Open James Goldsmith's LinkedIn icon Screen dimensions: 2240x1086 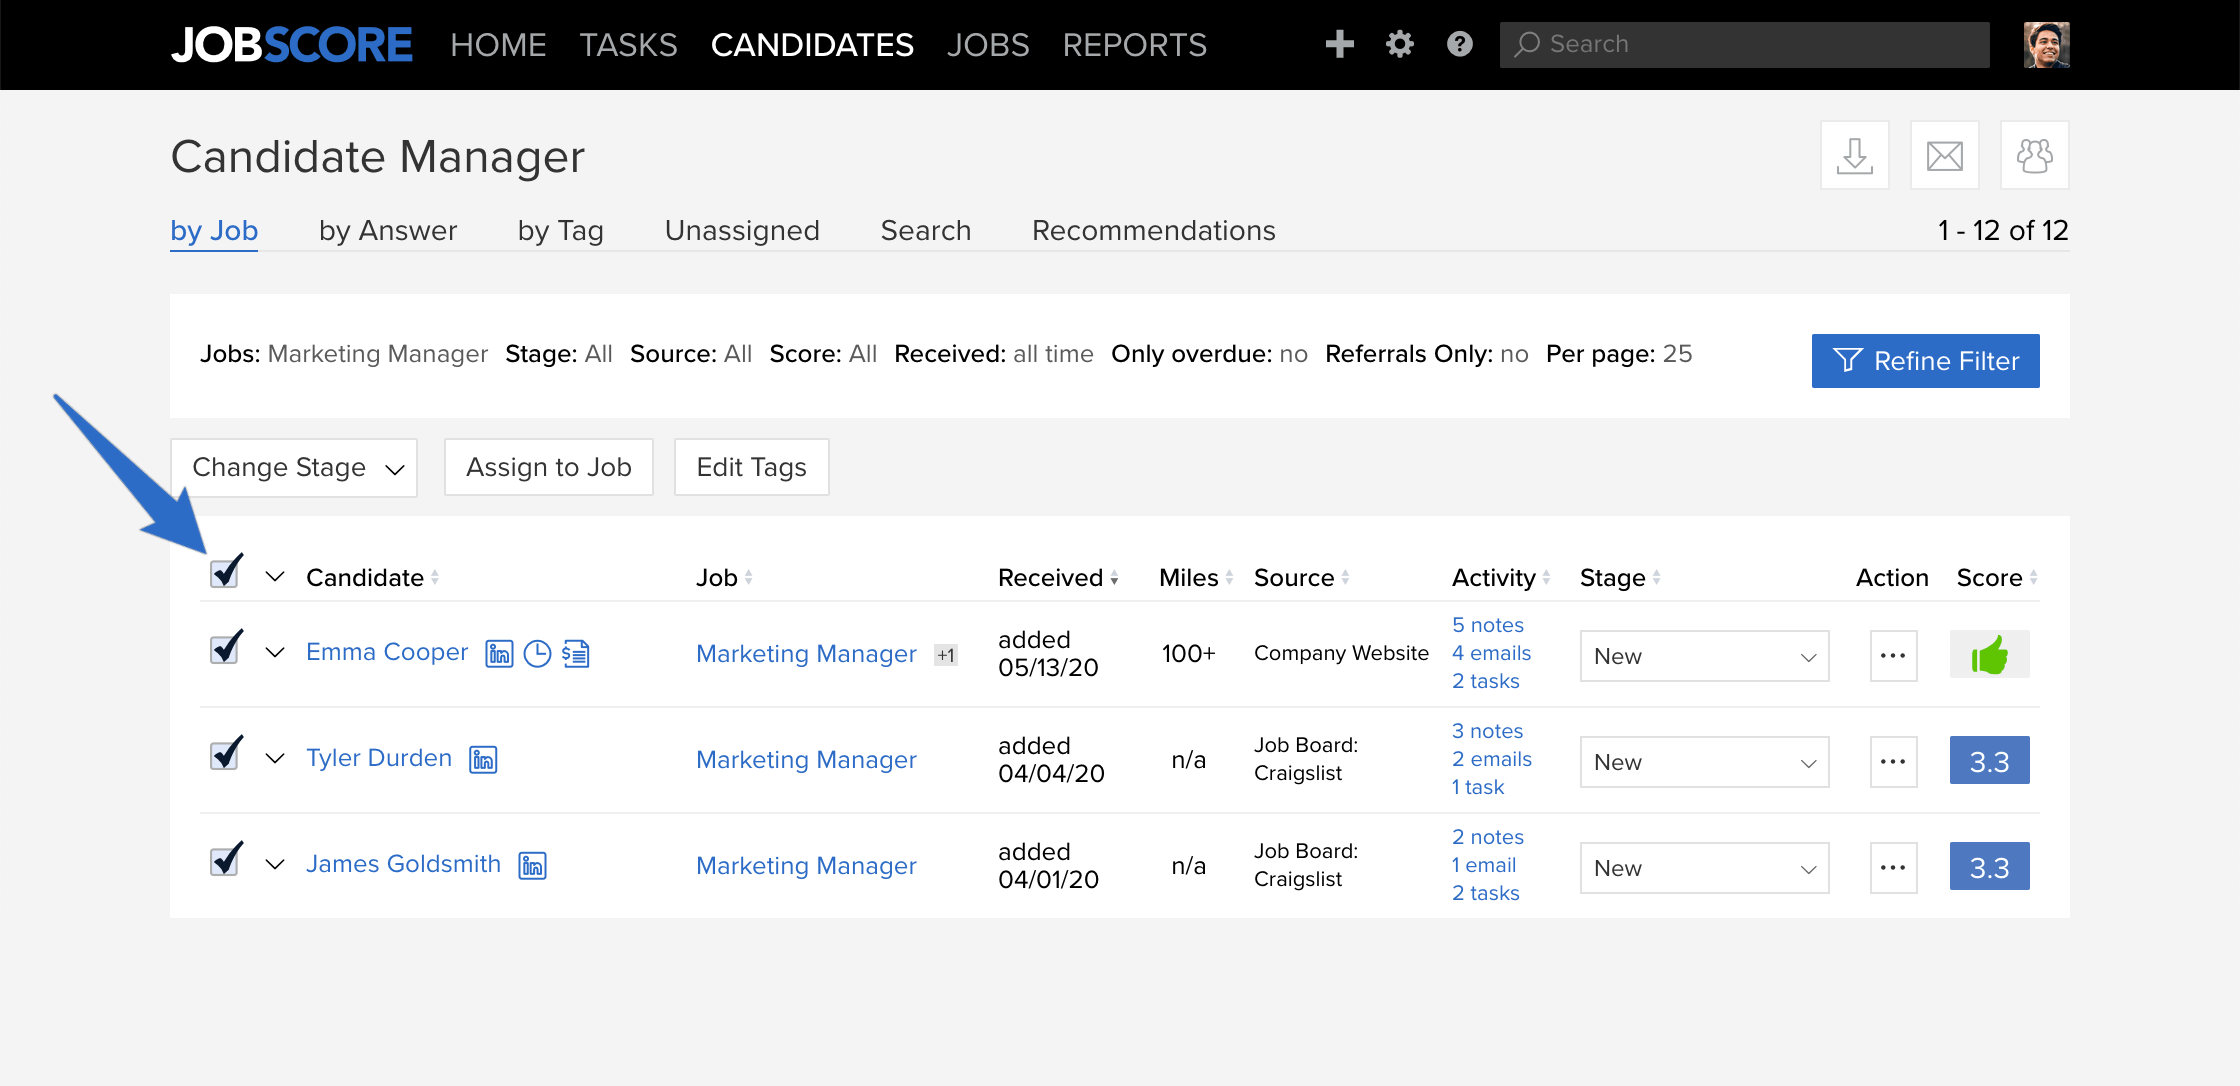click(x=532, y=866)
